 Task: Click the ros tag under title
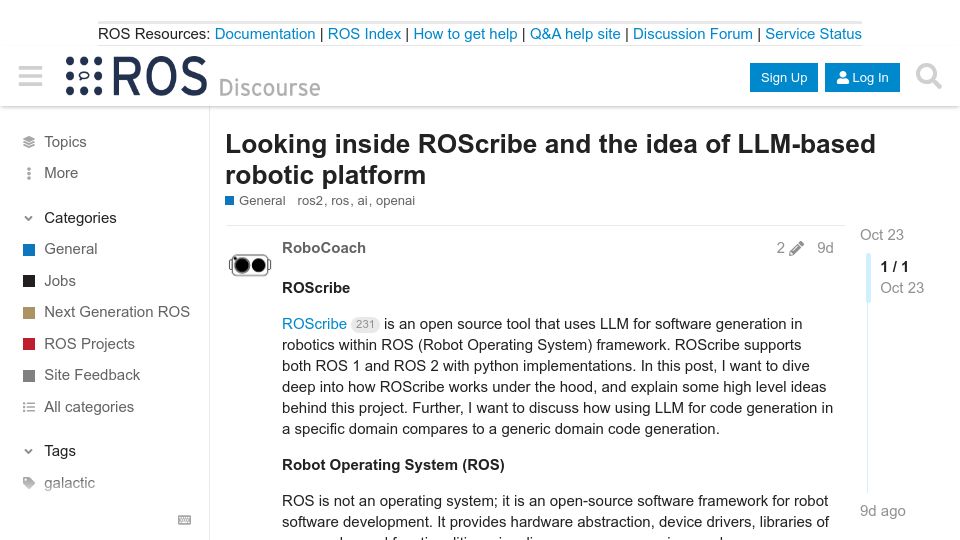[340, 201]
